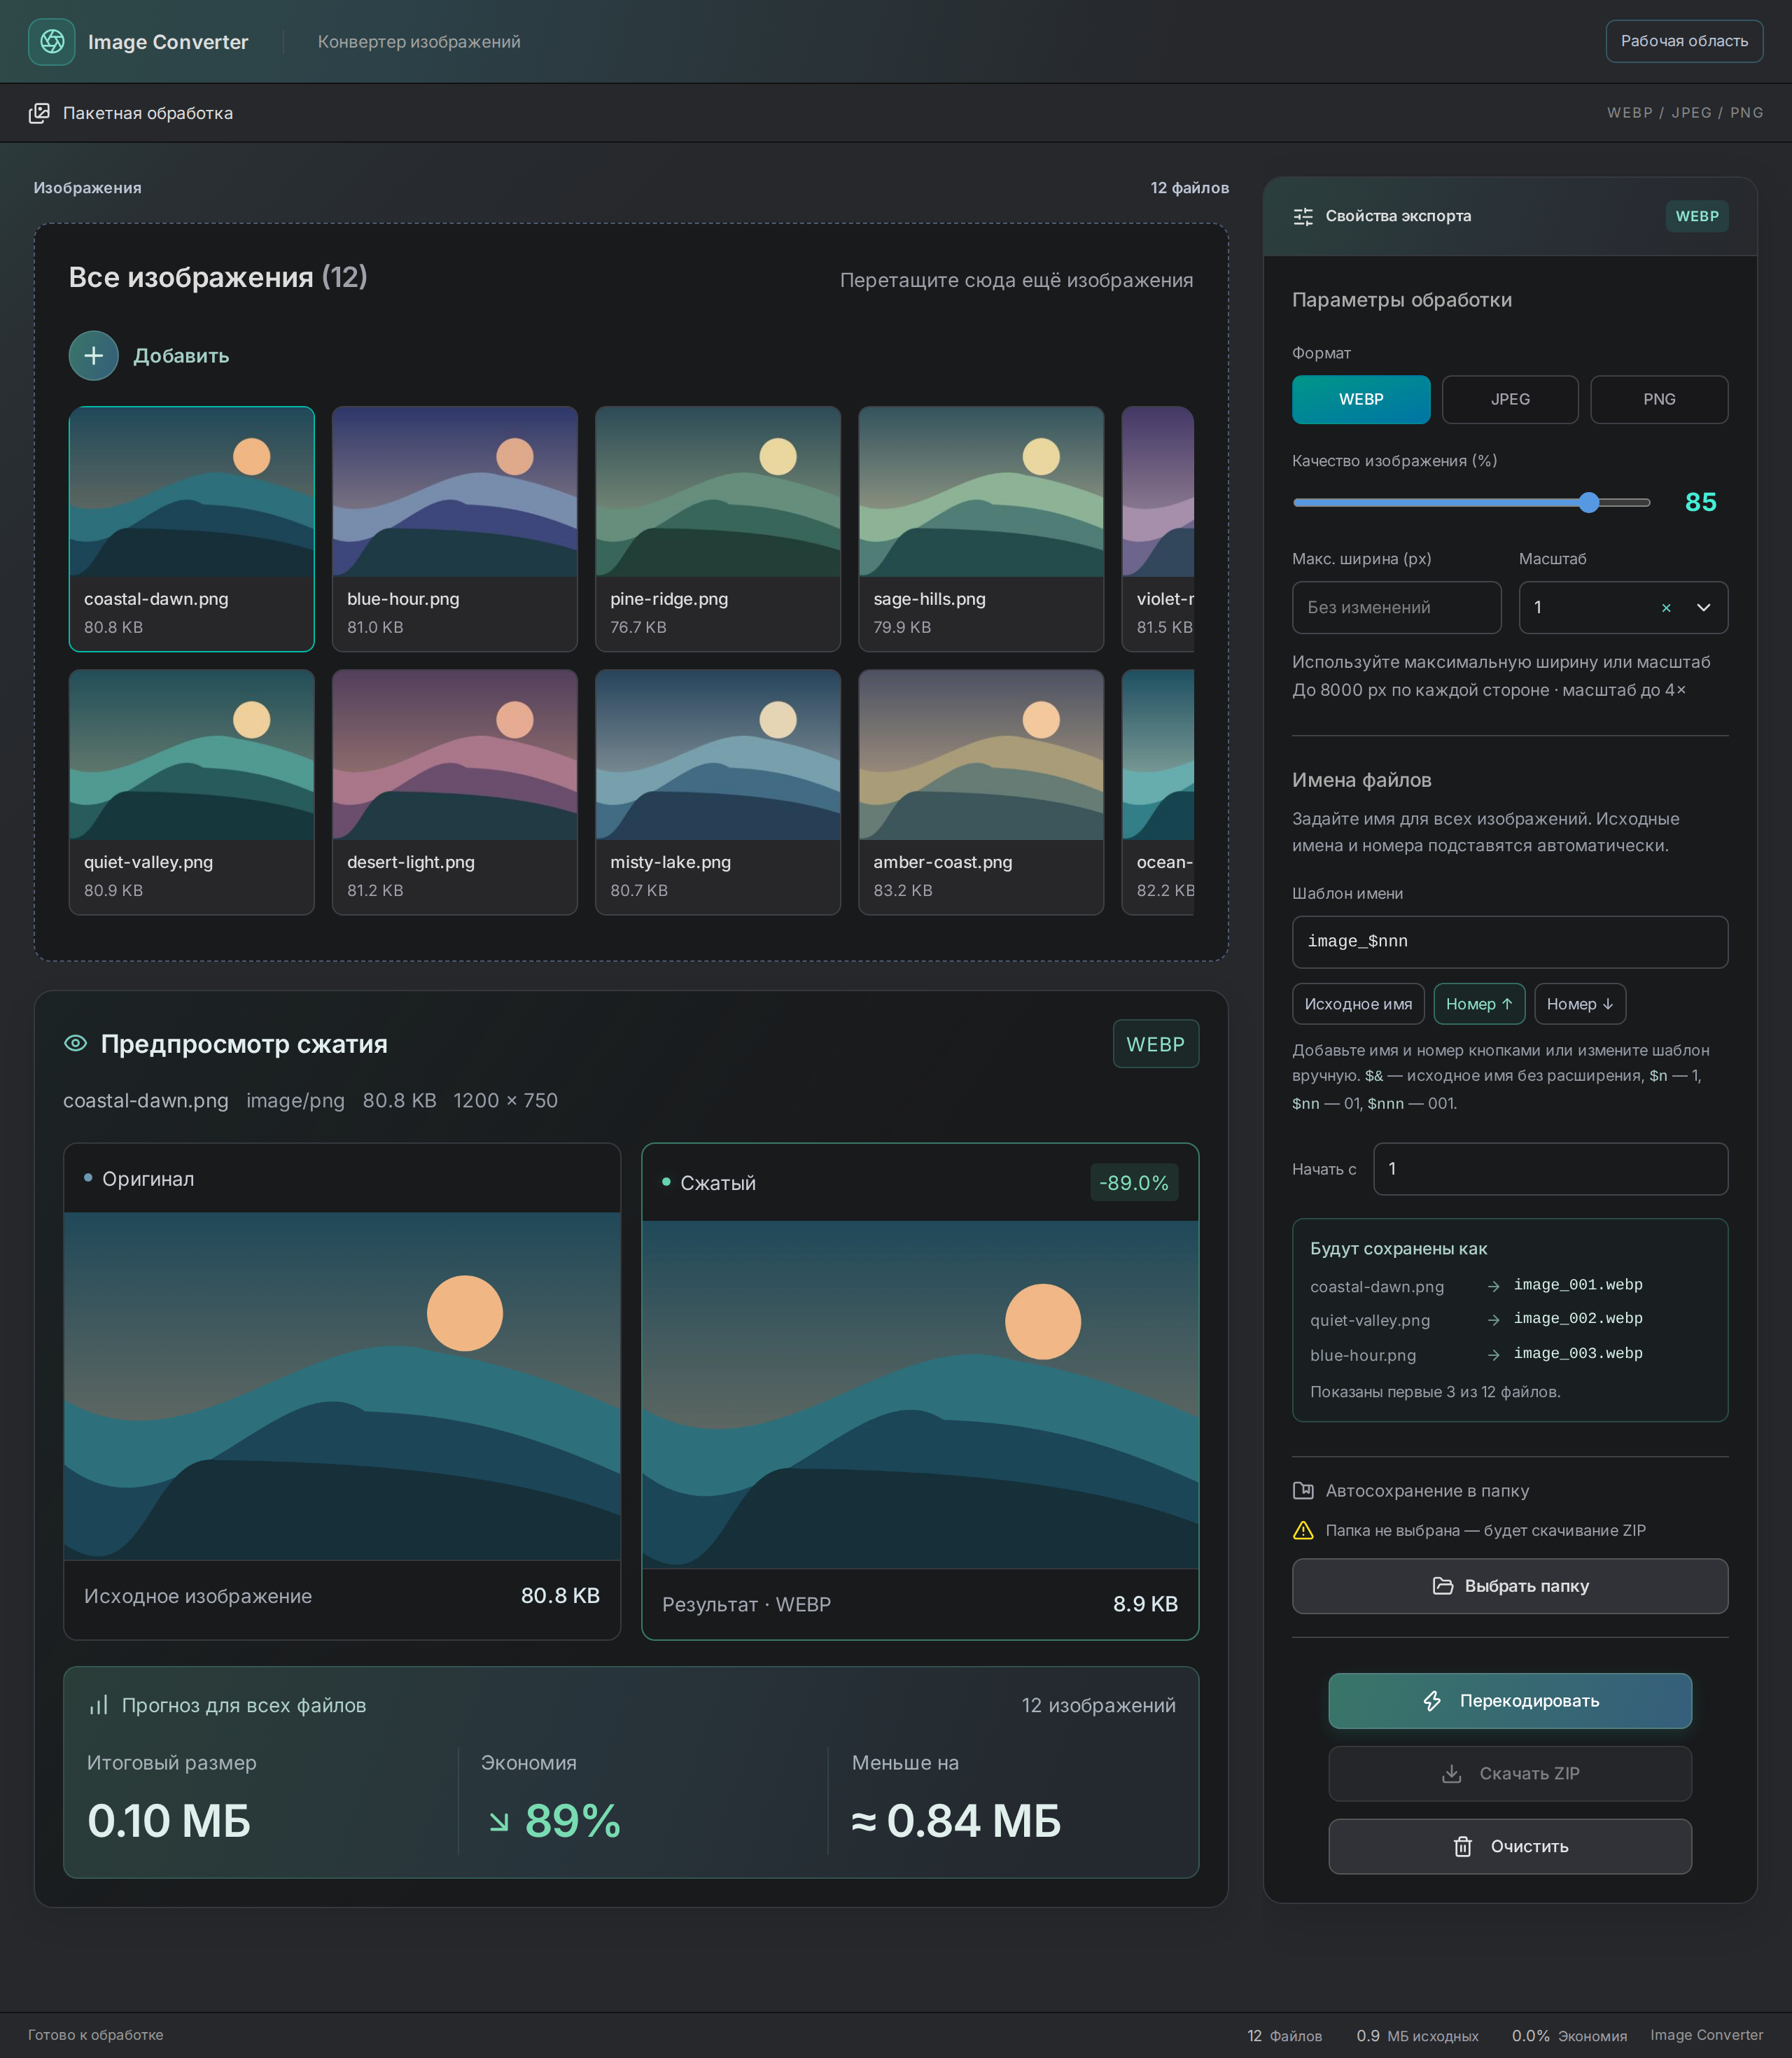Toggle the descending number token chip
Screen dimensions: 1792x2058
tap(1580, 1004)
